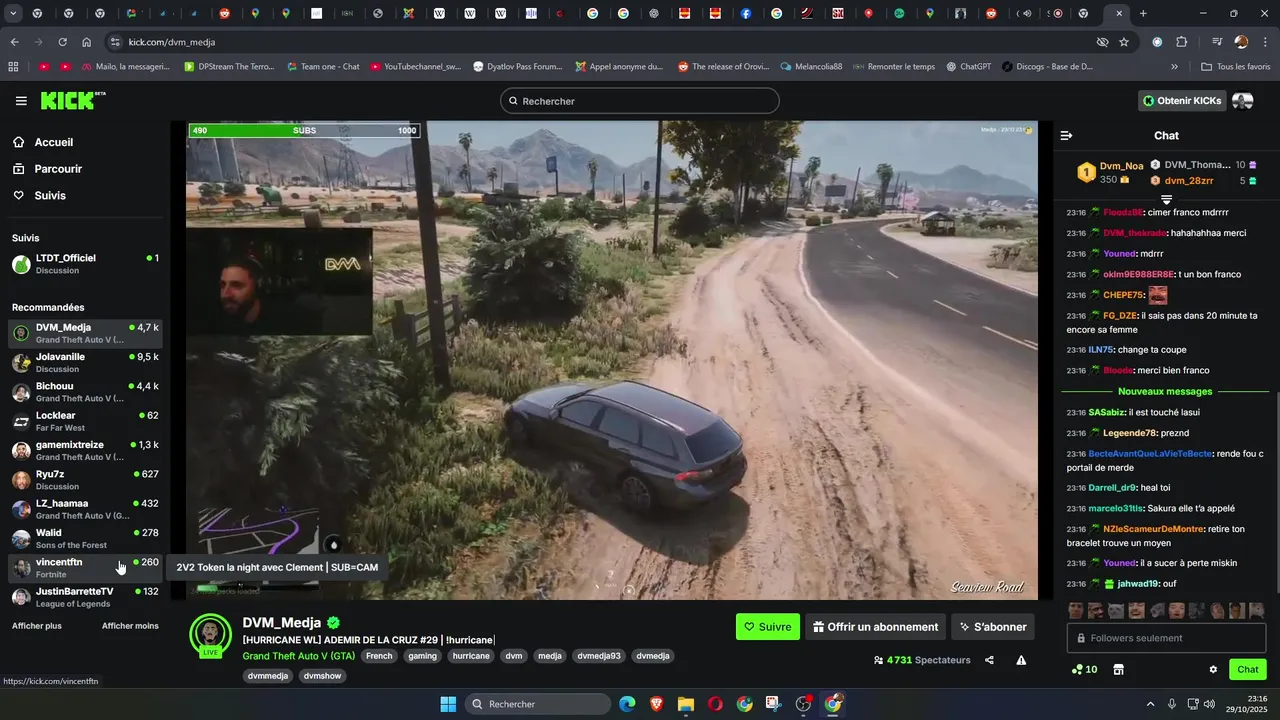
Task: Open user profile avatar menu on Kick
Action: coord(1243,101)
